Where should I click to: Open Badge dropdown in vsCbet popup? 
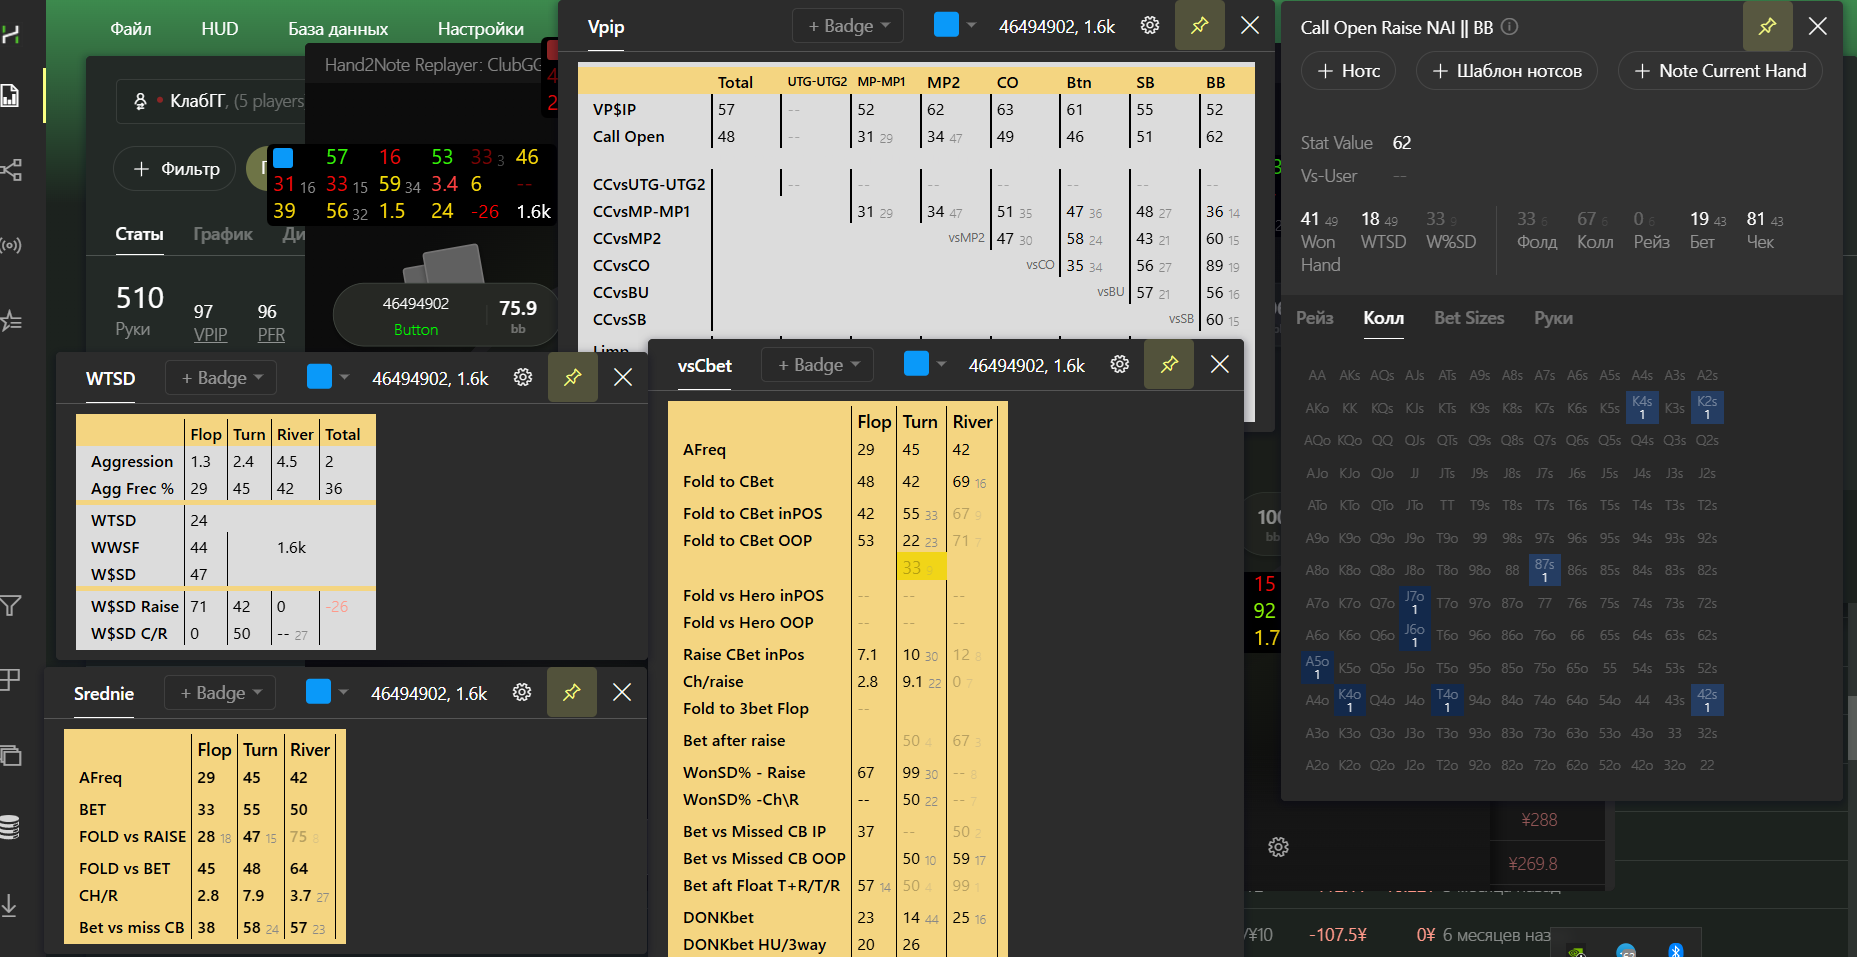point(818,365)
